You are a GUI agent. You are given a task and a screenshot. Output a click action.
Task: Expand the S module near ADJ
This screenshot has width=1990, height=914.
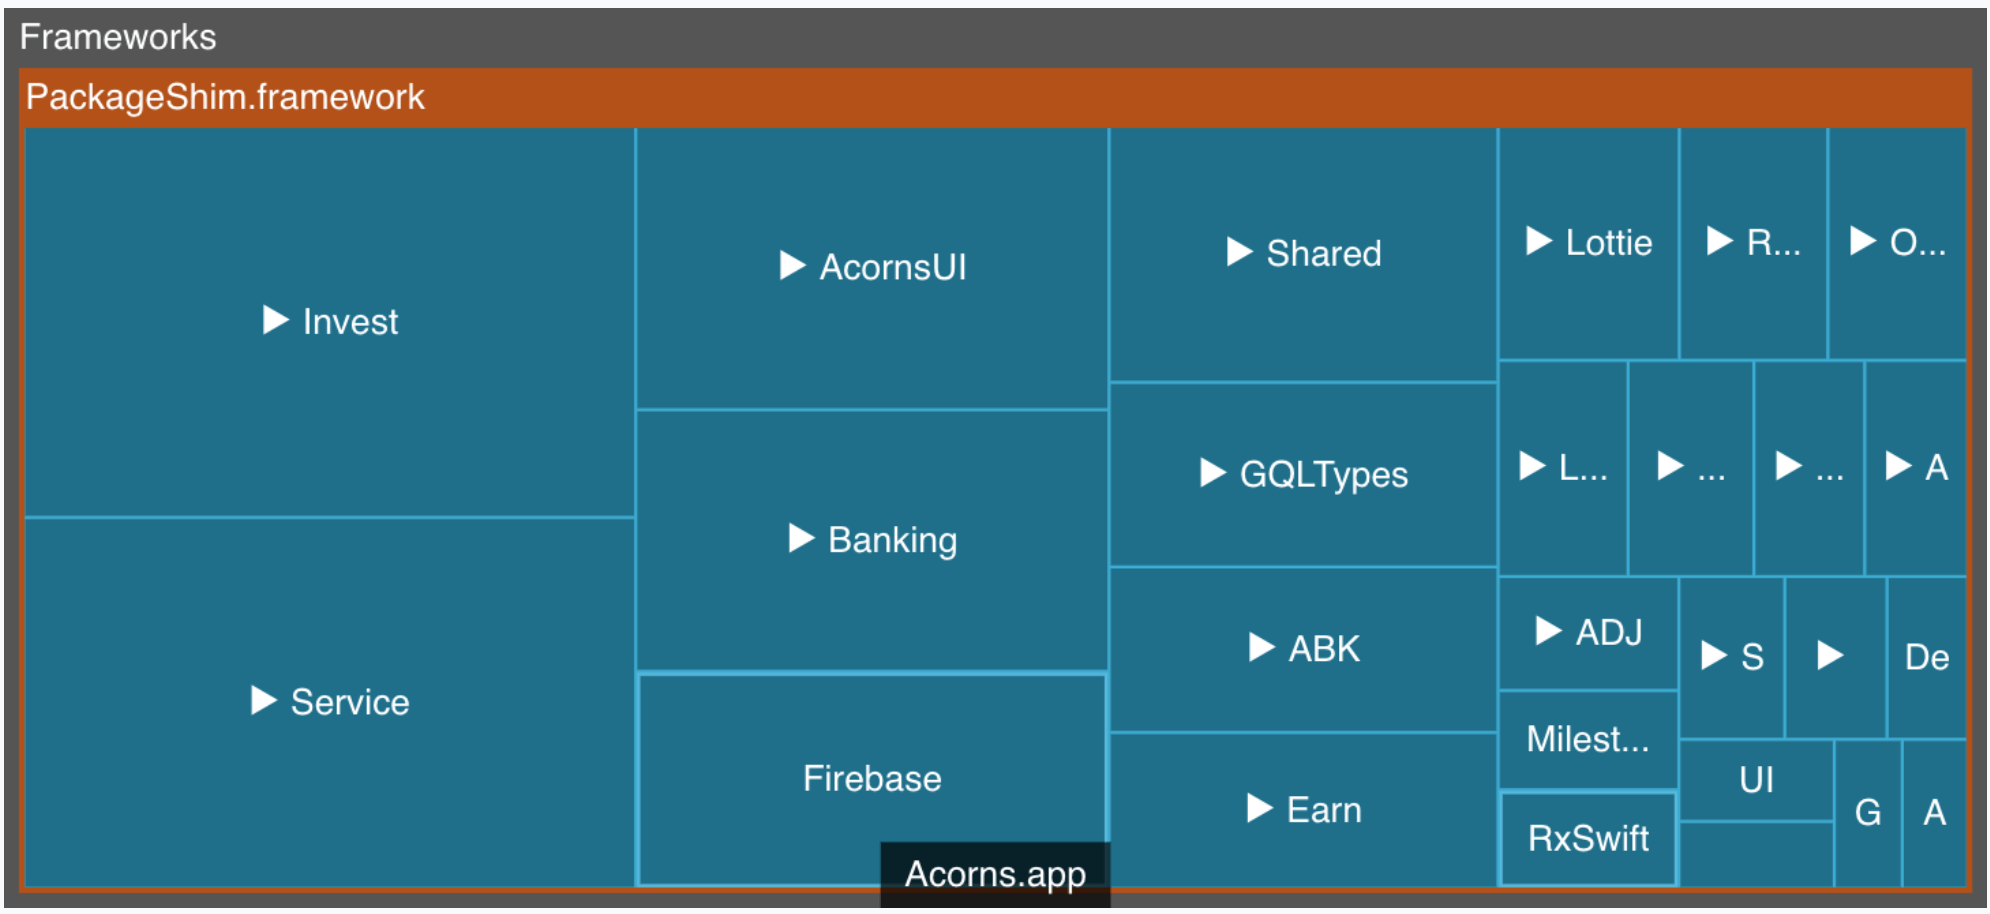coord(1712,657)
